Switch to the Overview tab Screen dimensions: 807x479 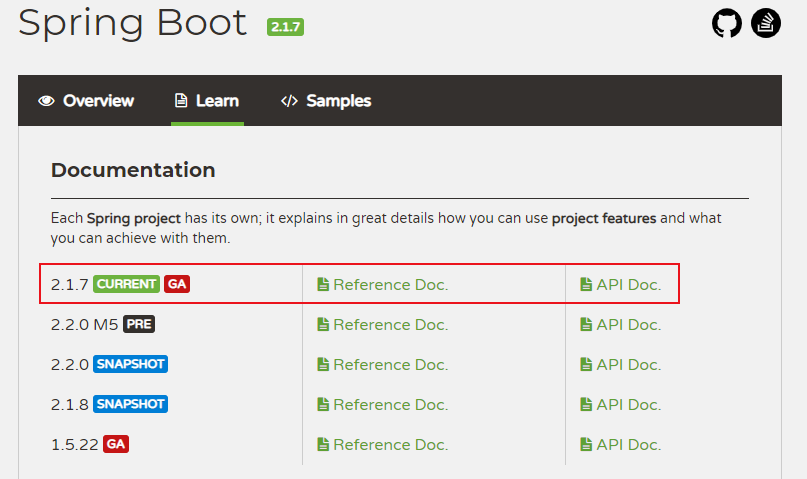click(x=86, y=101)
